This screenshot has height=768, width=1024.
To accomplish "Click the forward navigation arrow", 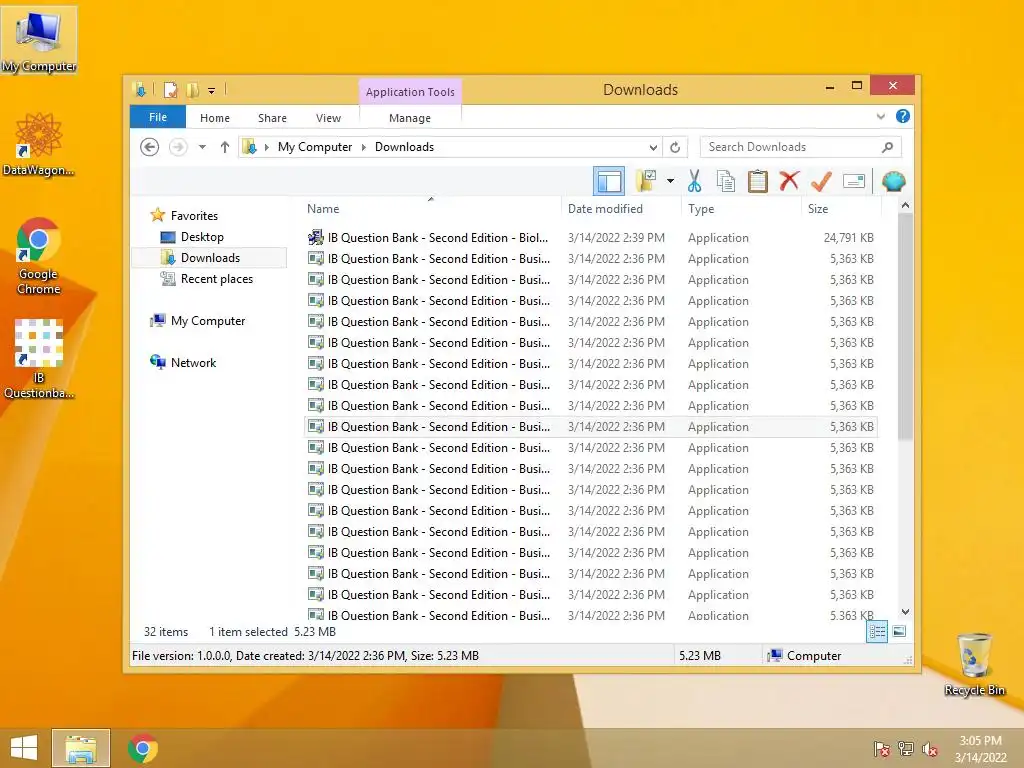I will (x=178, y=147).
